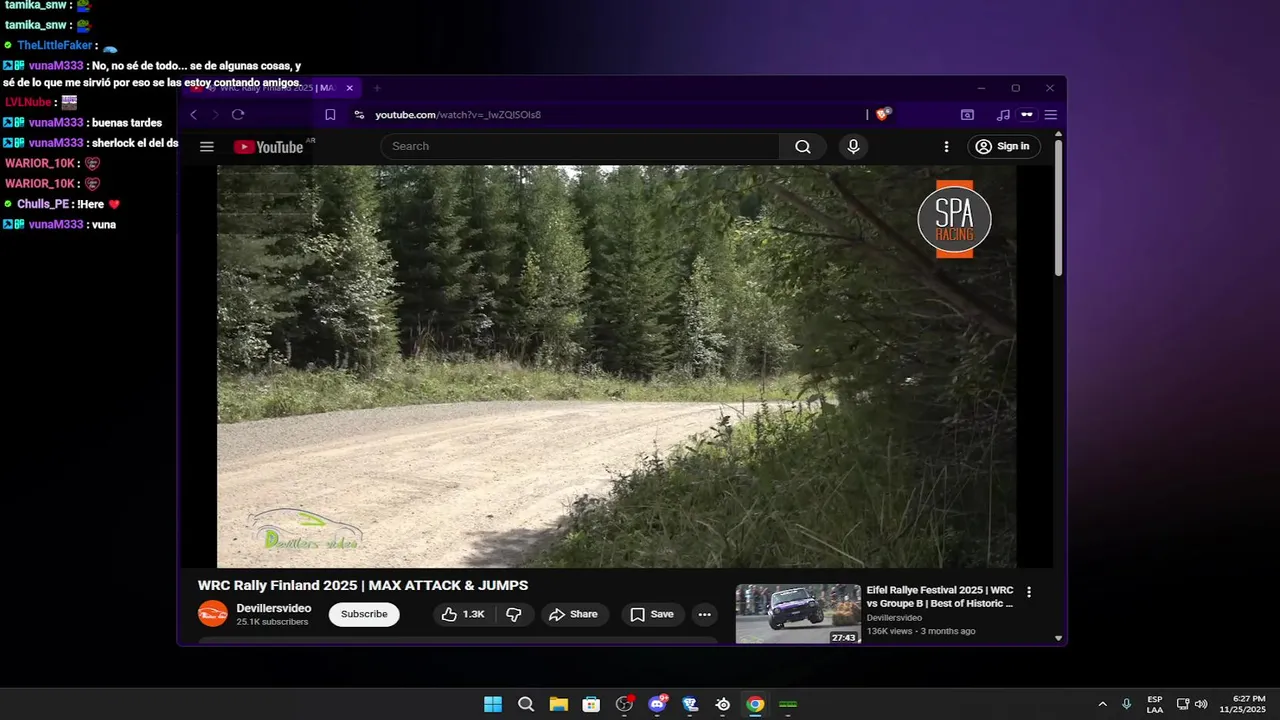1280x720 pixels.
Task: Click the glasses-shaped toolbar icon
Action: [1026, 115]
